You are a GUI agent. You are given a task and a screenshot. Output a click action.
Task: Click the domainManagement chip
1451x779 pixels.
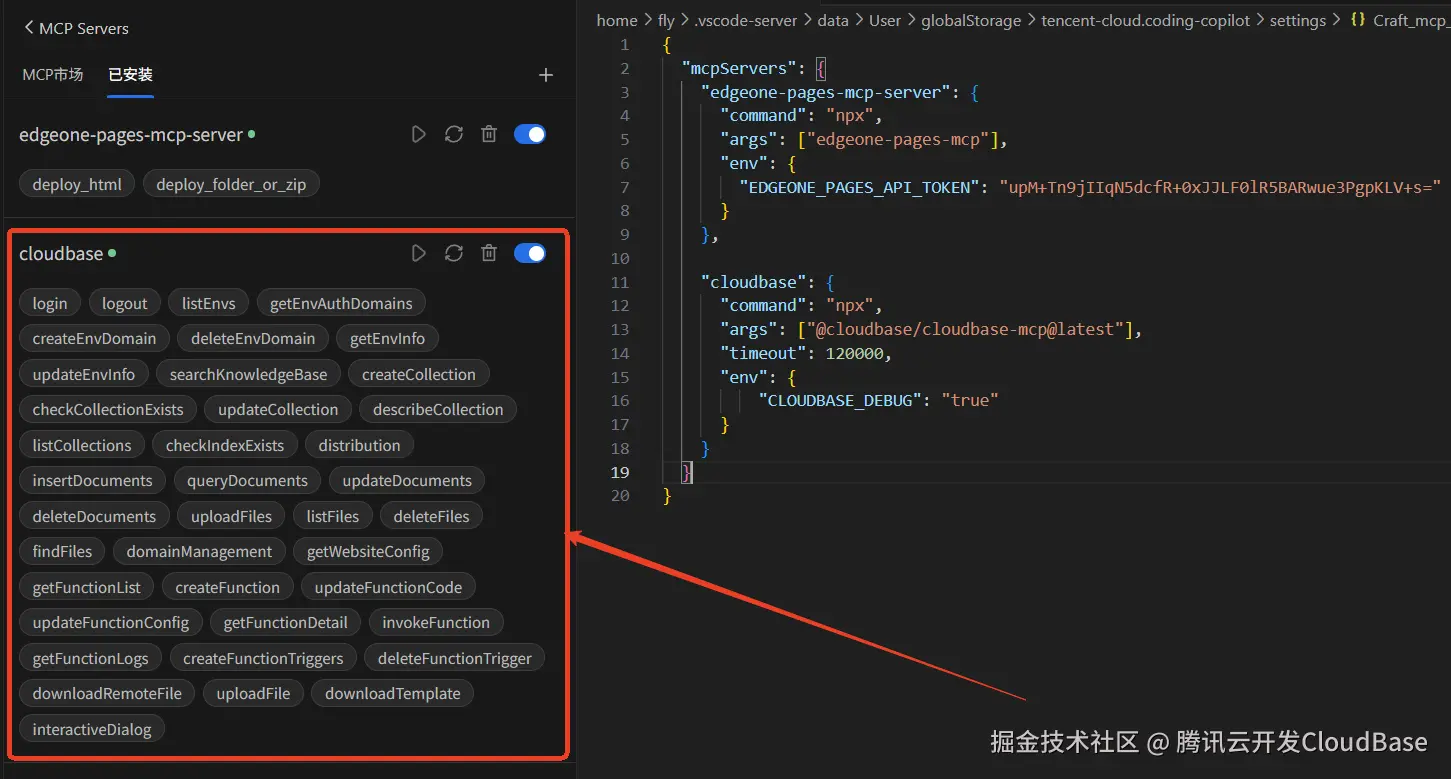click(x=199, y=551)
